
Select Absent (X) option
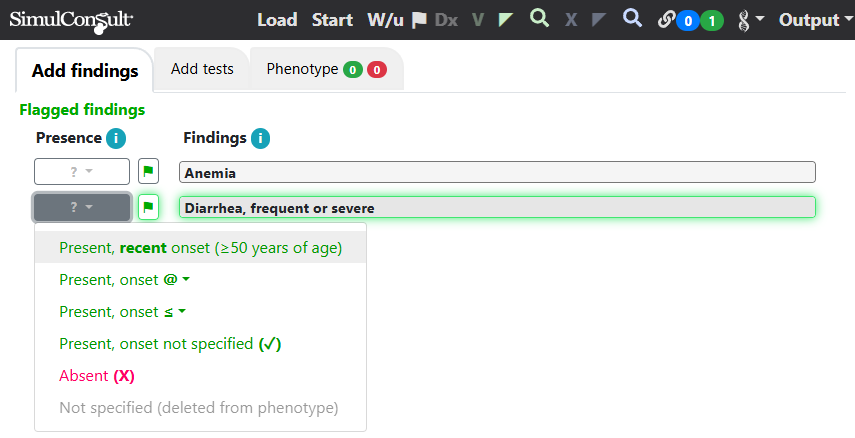(x=97, y=376)
